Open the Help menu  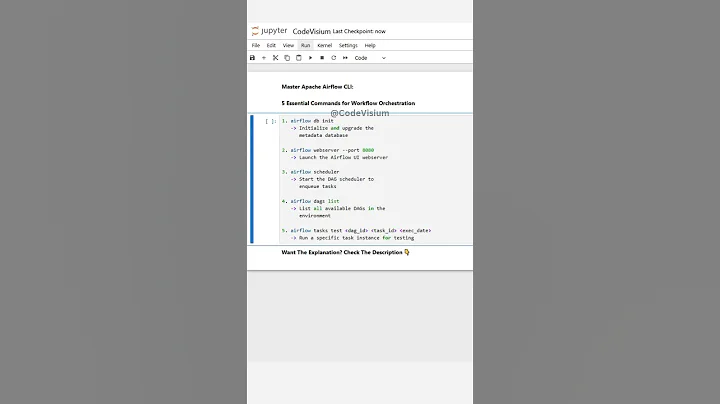(x=370, y=45)
